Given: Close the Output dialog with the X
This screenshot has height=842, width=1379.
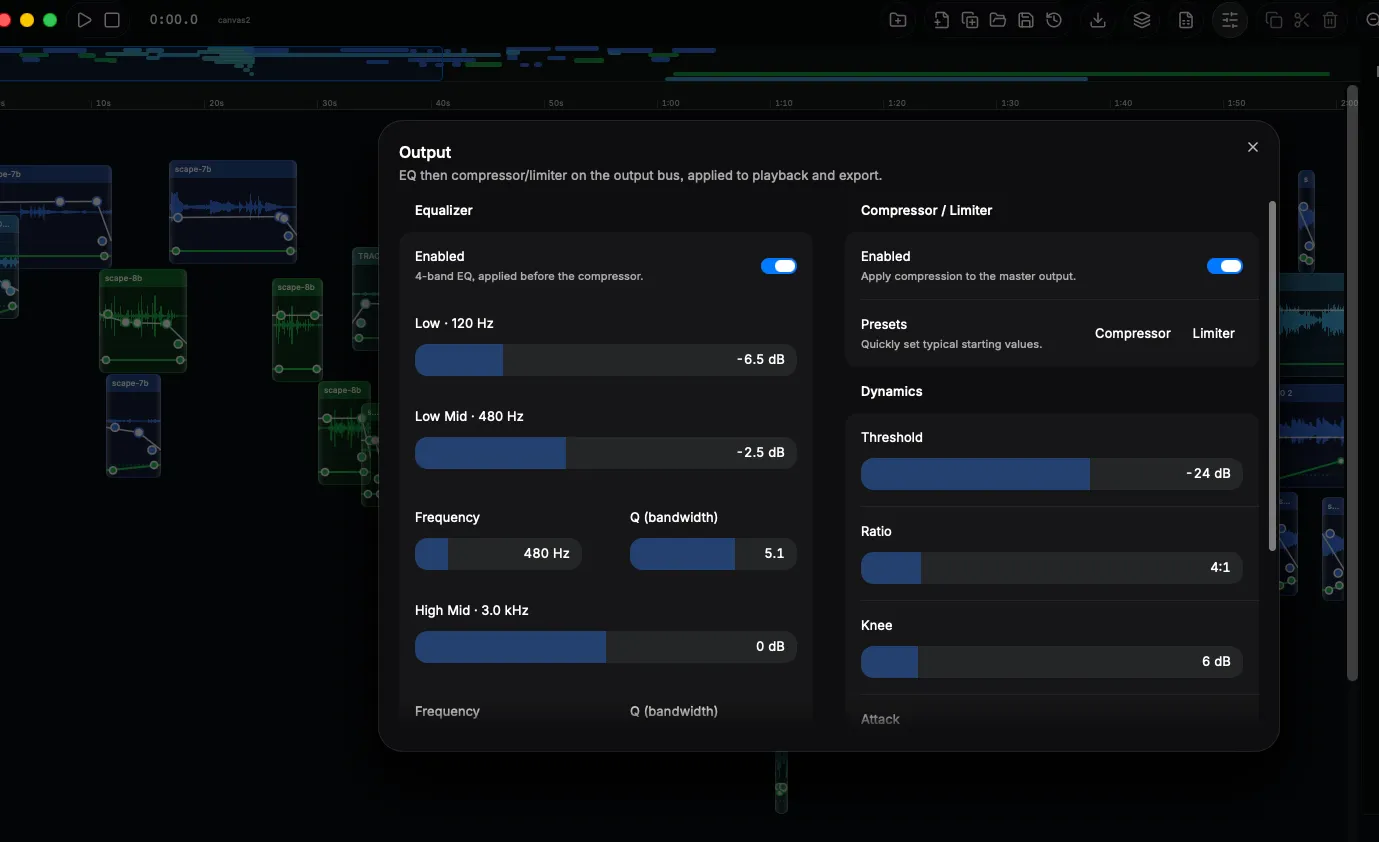Looking at the screenshot, I should pos(1253,147).
